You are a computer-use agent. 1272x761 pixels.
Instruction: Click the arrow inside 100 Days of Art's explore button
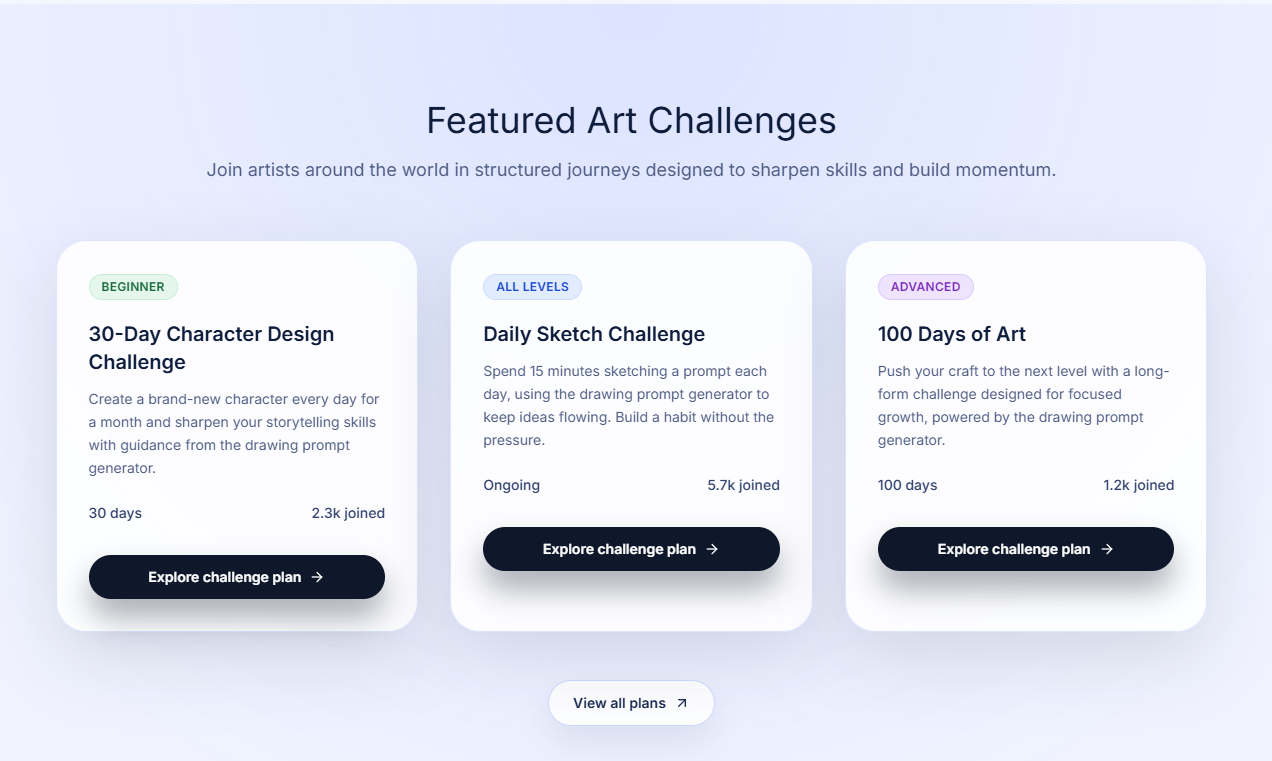1107,549
